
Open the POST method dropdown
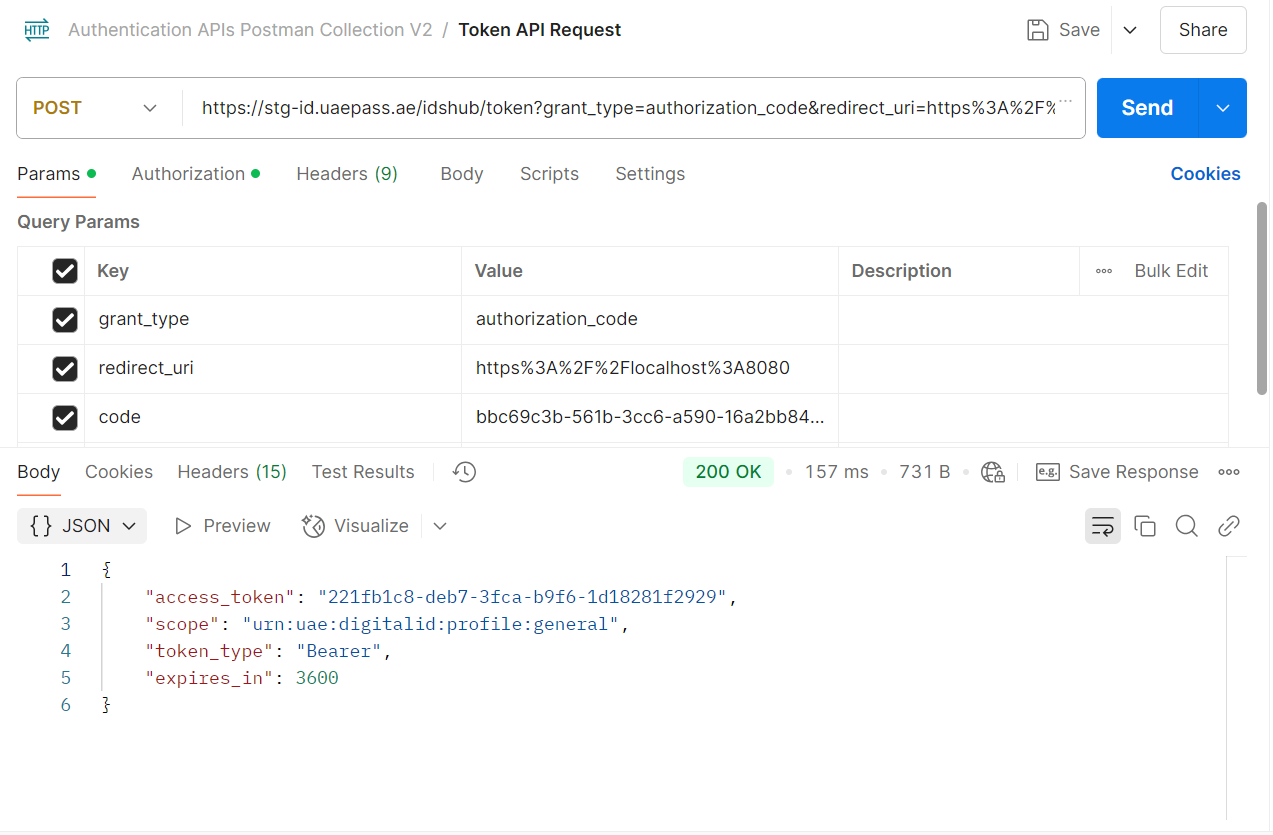[x=97, y=108]
